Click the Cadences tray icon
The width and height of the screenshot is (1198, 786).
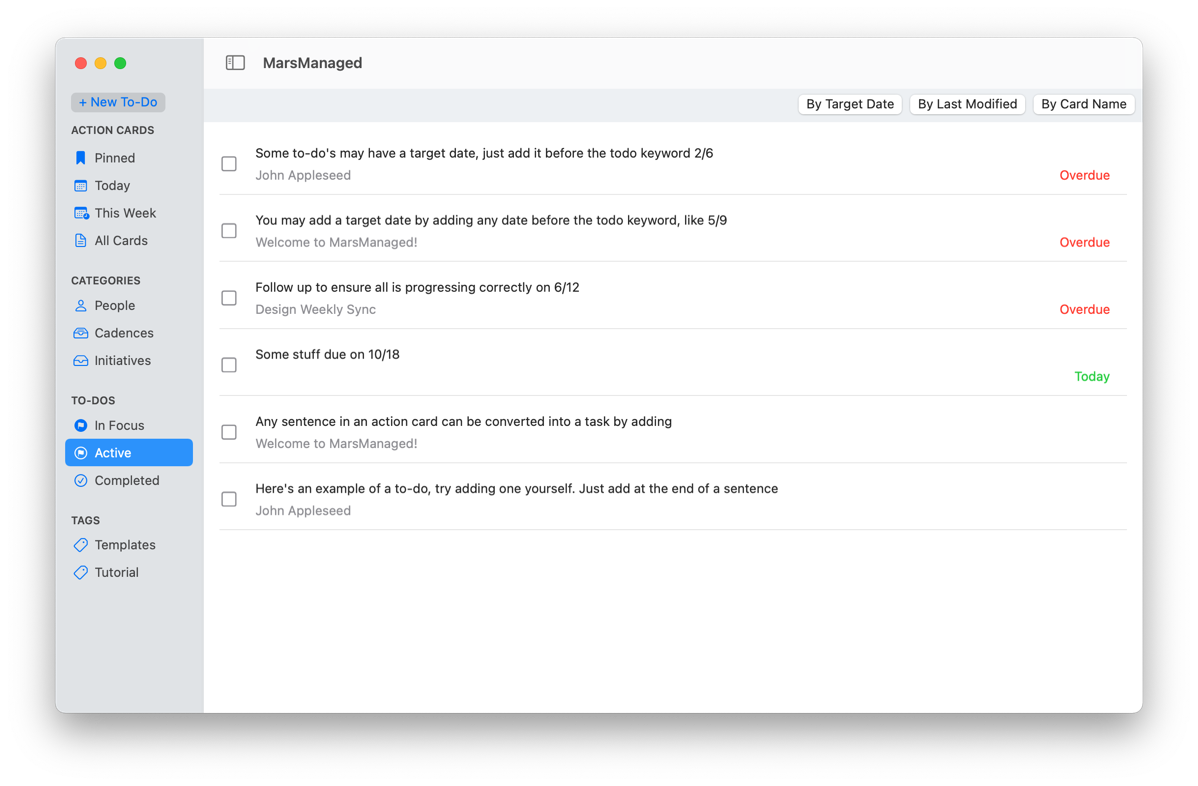tap(80, 333)
